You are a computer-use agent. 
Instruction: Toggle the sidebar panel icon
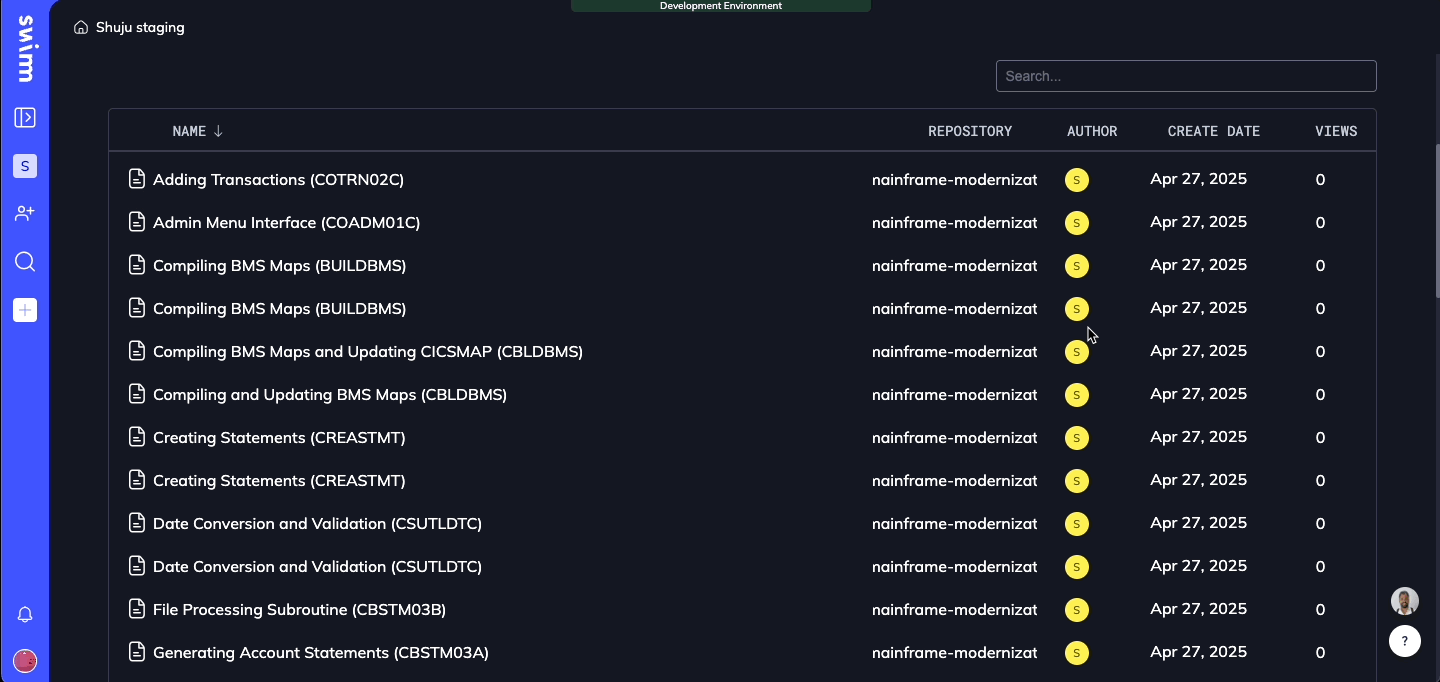point(25,118)
